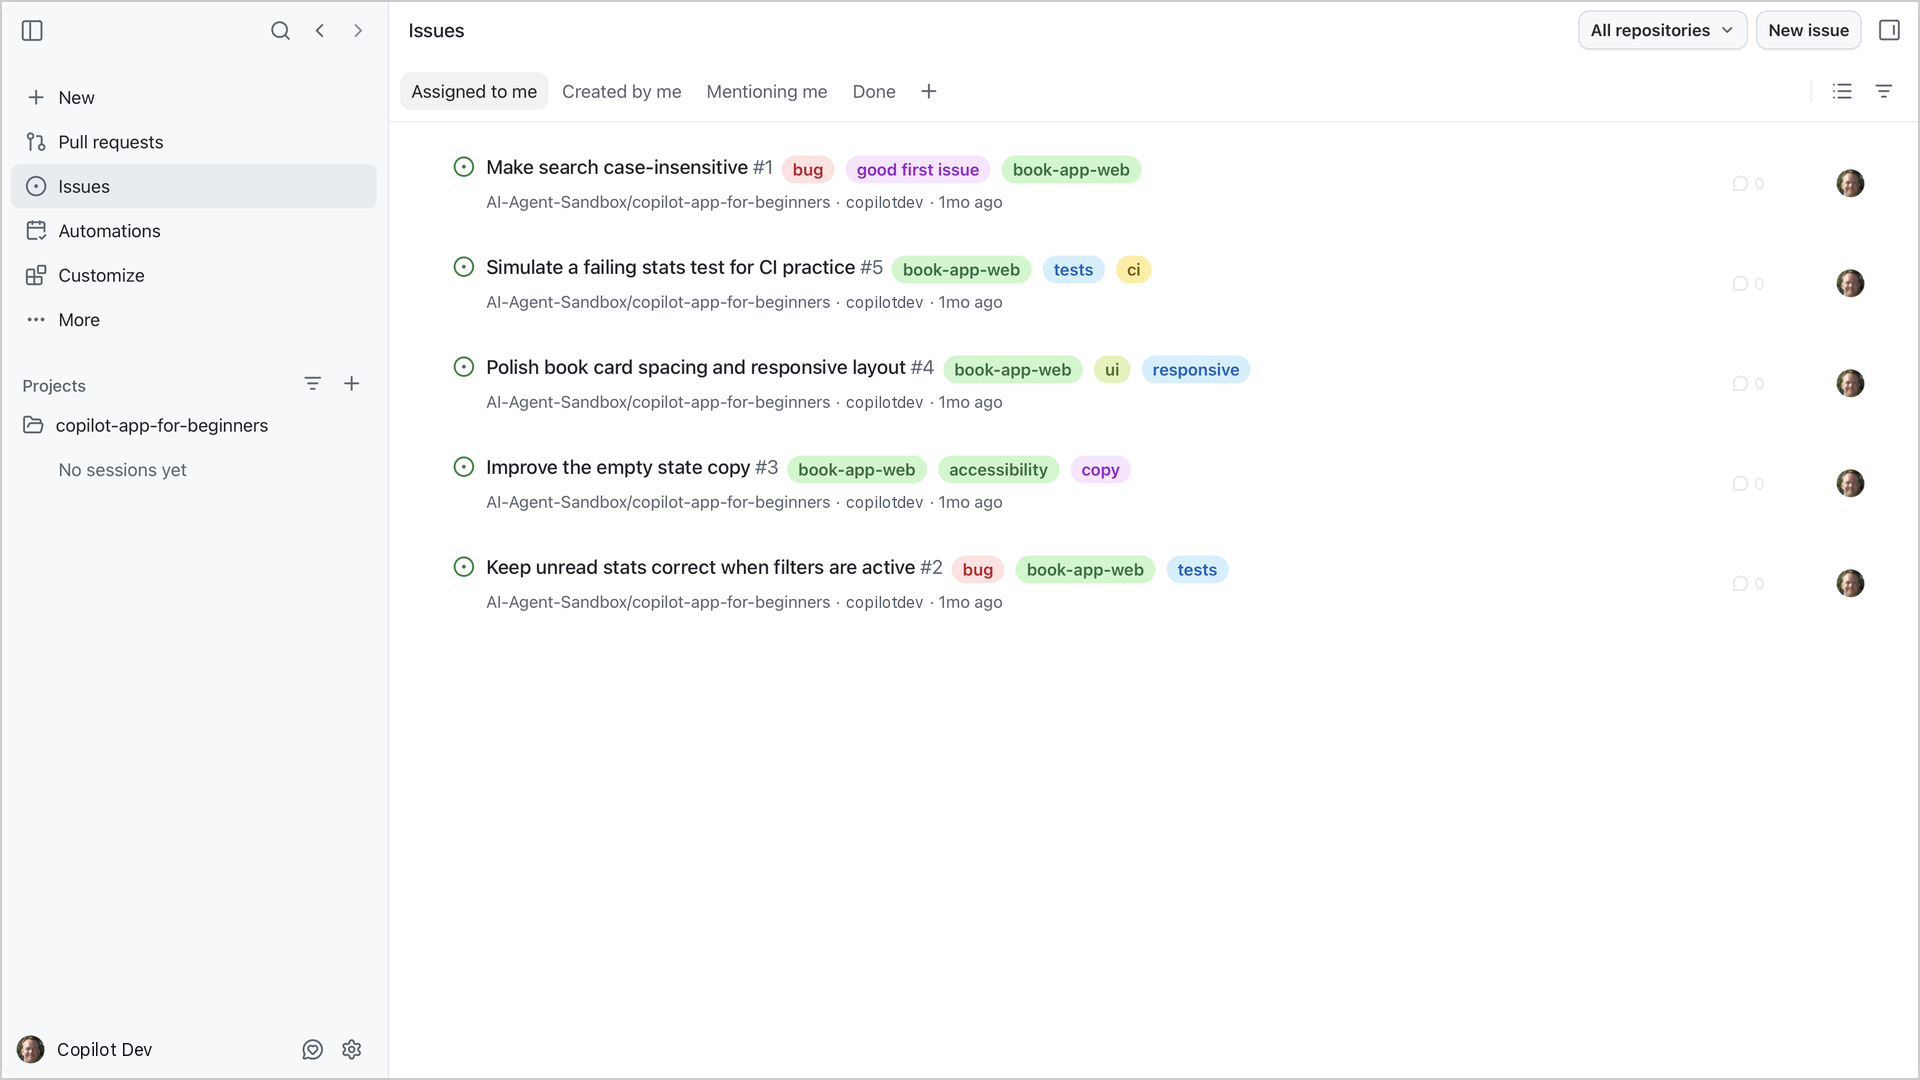Filter projects list in sidebar
This screenshot has height=1080, width=1920.
coord(313,384)
